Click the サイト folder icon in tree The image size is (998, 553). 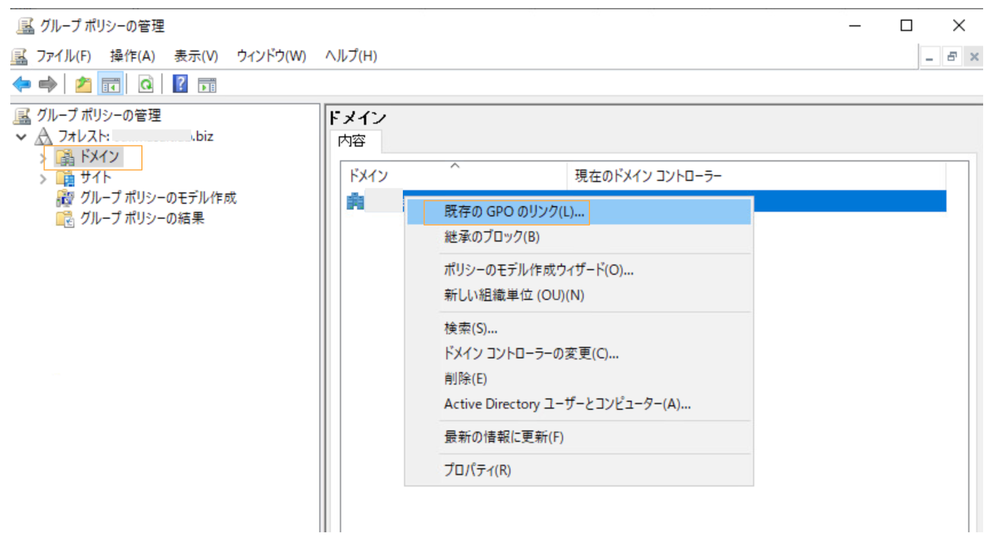[x=65, y=178]
